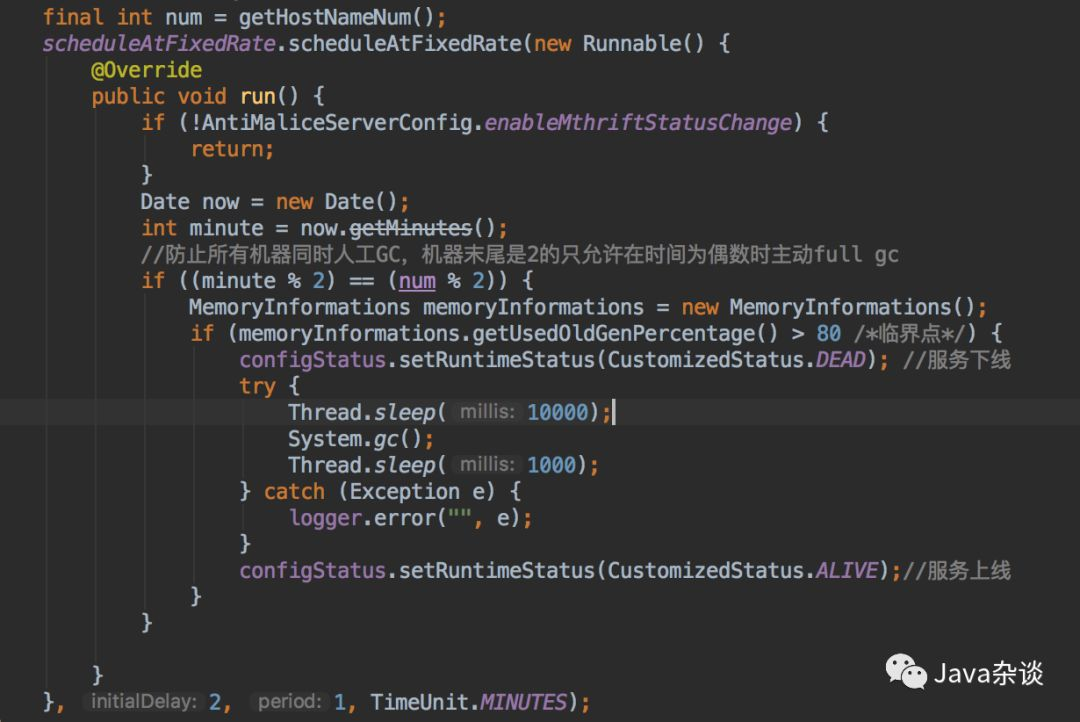Click the //服务下线 comment
This screenshot has width=1080, height=722.
pyautogui.click(x=957, y=360)
